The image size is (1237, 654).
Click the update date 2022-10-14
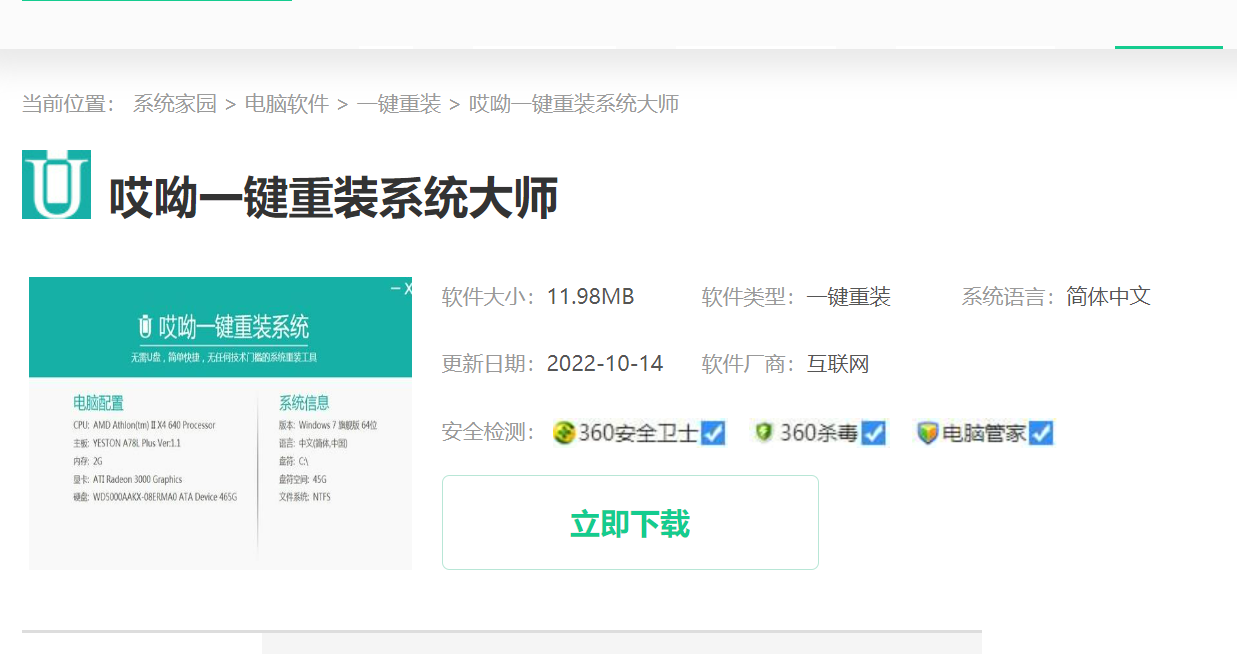tap(605, 364)
